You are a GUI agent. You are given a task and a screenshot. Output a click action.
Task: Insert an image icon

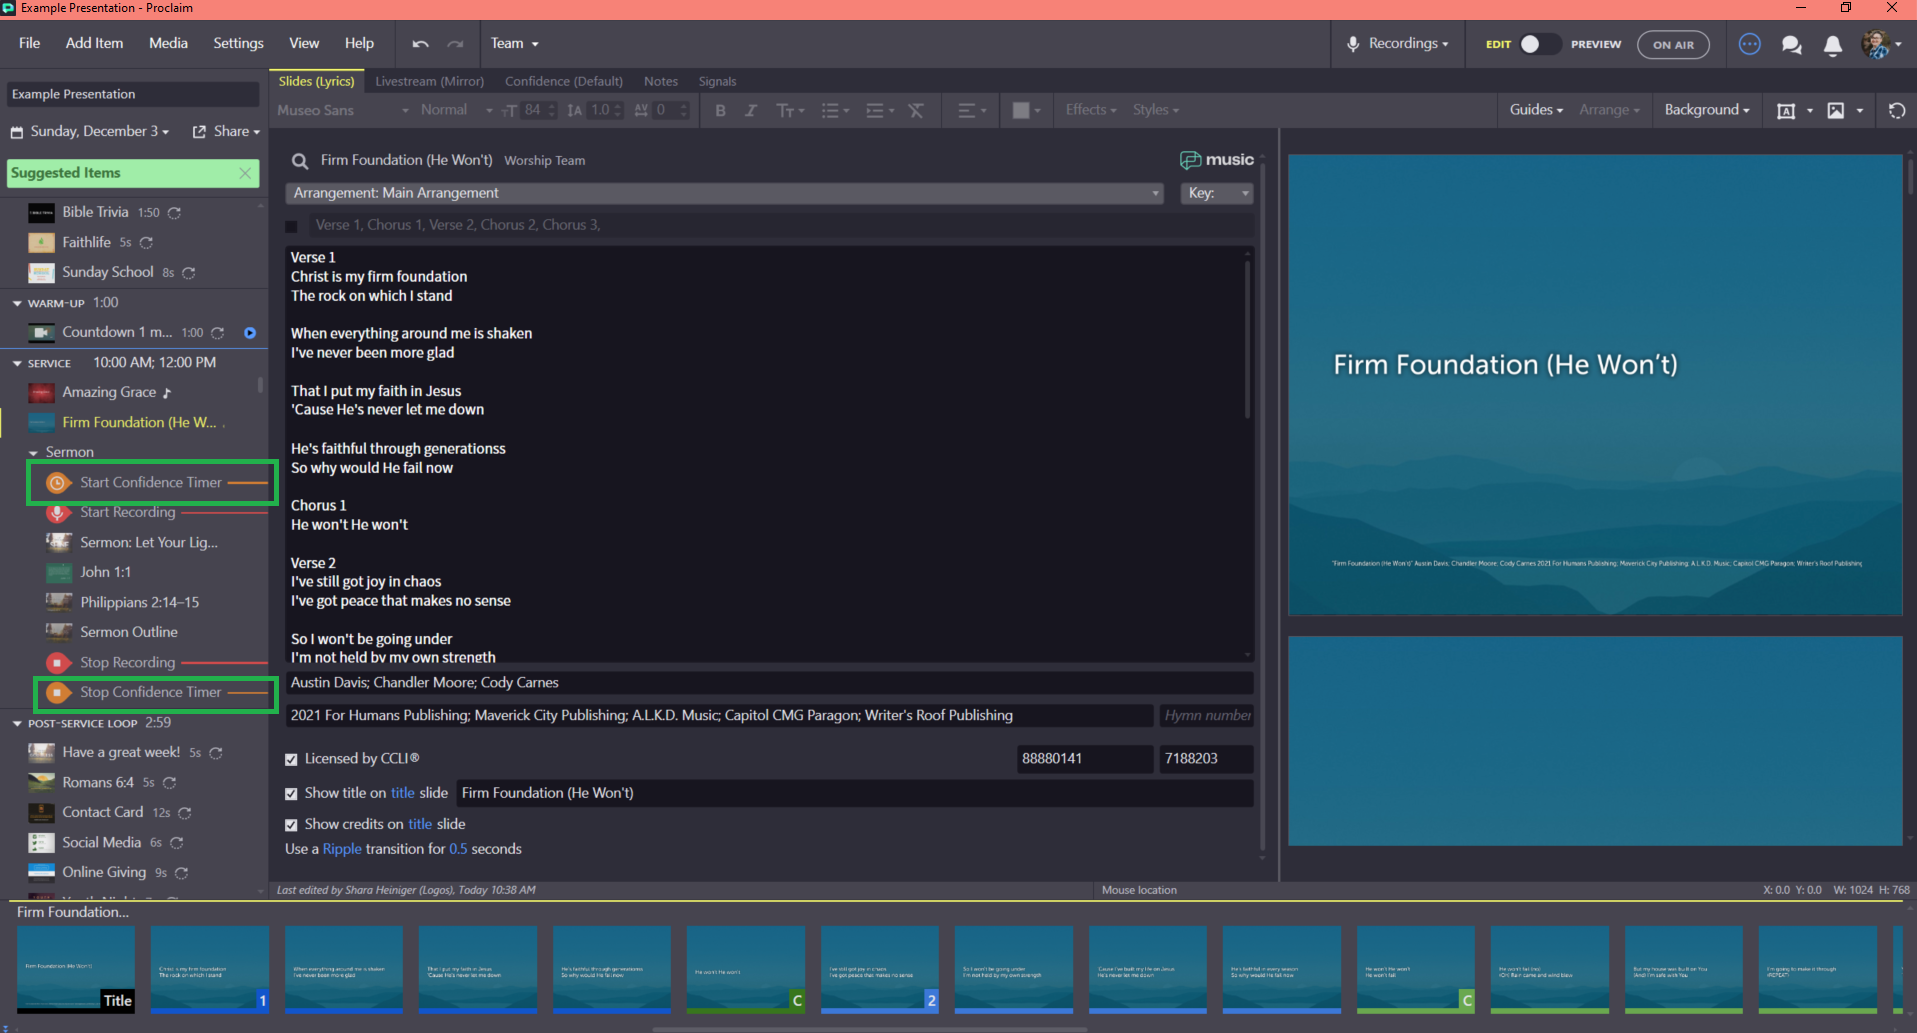coord(1836,110)
